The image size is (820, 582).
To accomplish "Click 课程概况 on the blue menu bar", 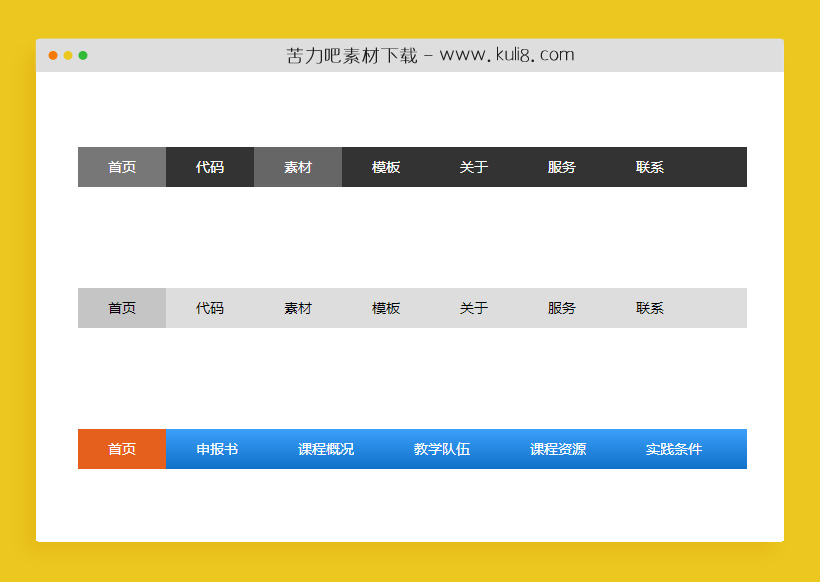I will [x=324, y=449].
